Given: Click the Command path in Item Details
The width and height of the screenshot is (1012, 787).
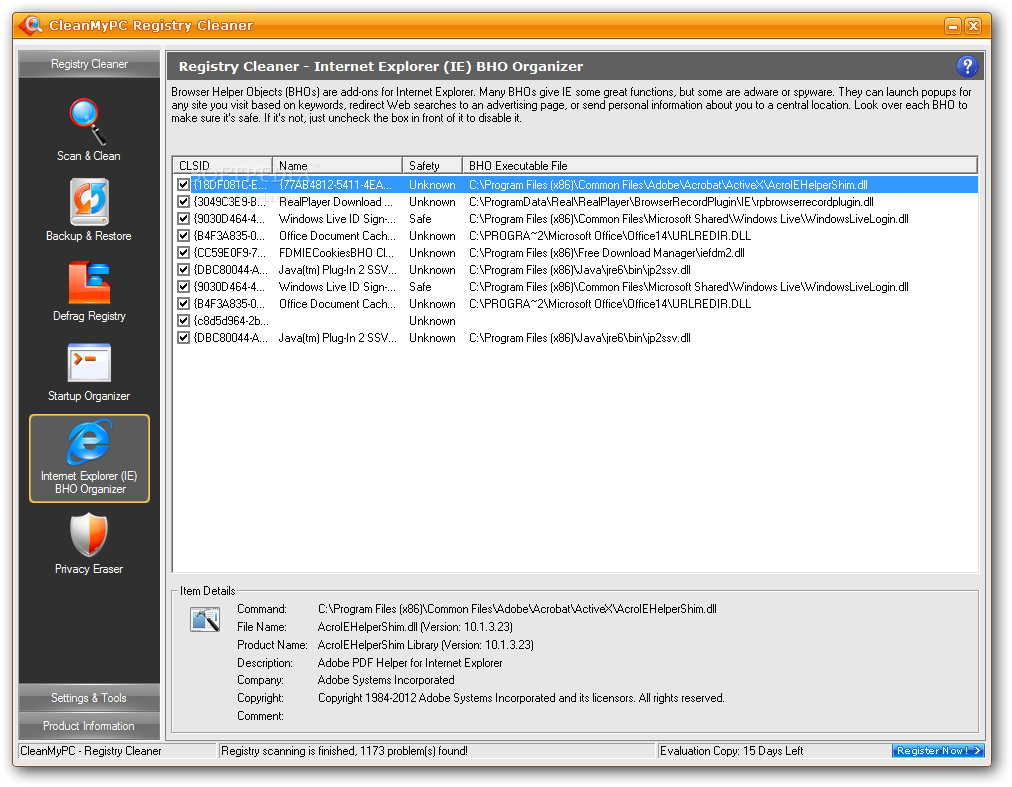Looking at the screenshot, I should 517,609.
